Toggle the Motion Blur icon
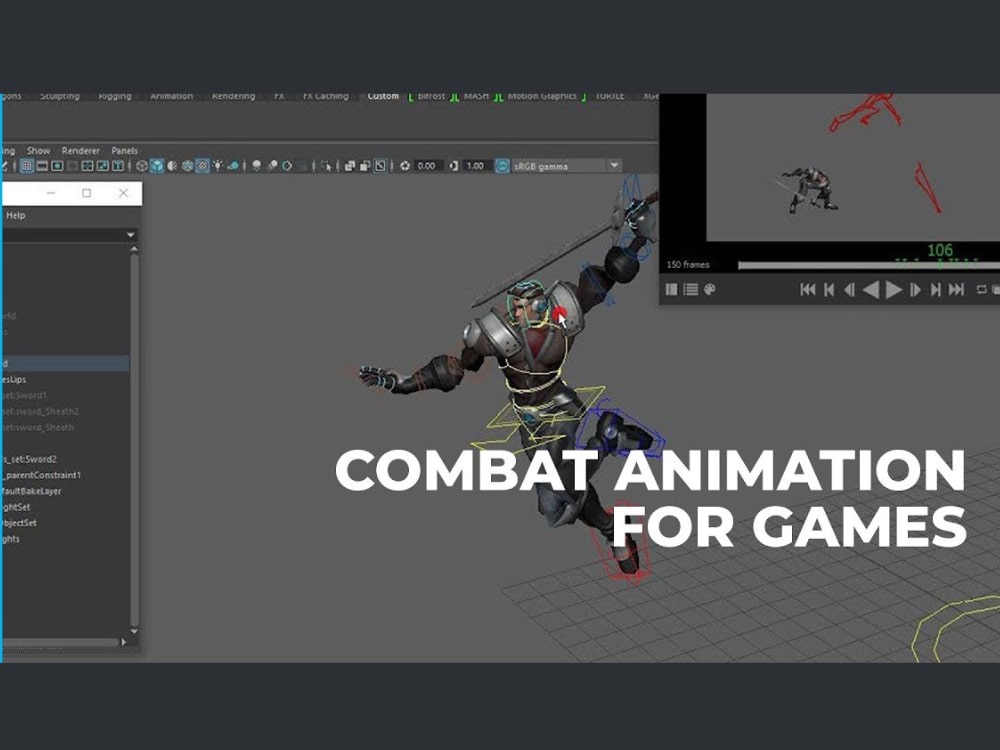Viewport: 1000px width, 750px height. [272, 166]
